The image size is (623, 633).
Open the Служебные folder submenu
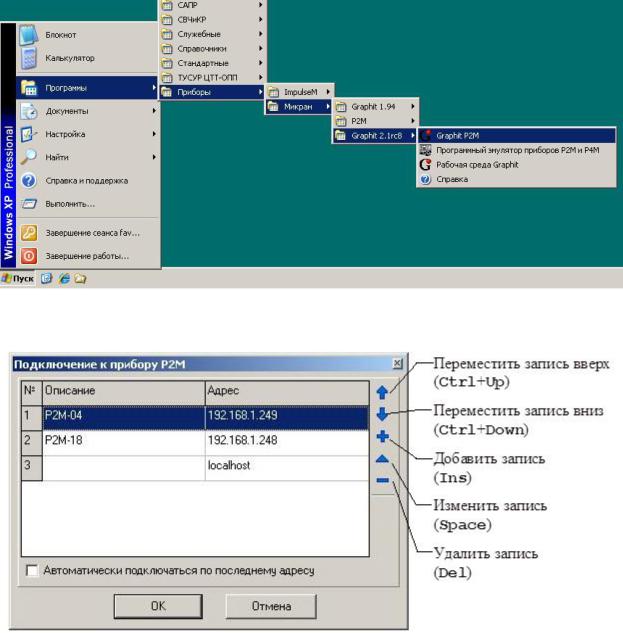212,34
